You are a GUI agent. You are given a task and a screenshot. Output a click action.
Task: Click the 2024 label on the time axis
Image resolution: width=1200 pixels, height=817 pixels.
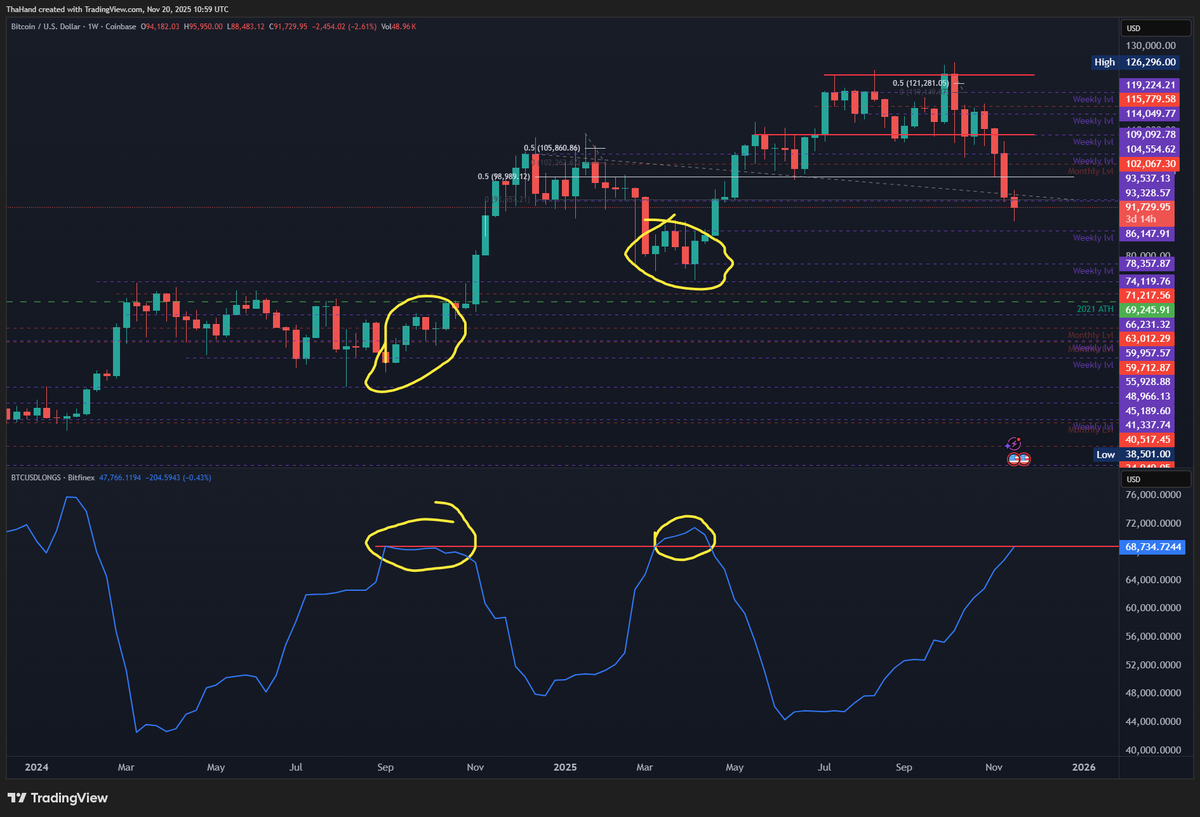click(x=36, y=768)
